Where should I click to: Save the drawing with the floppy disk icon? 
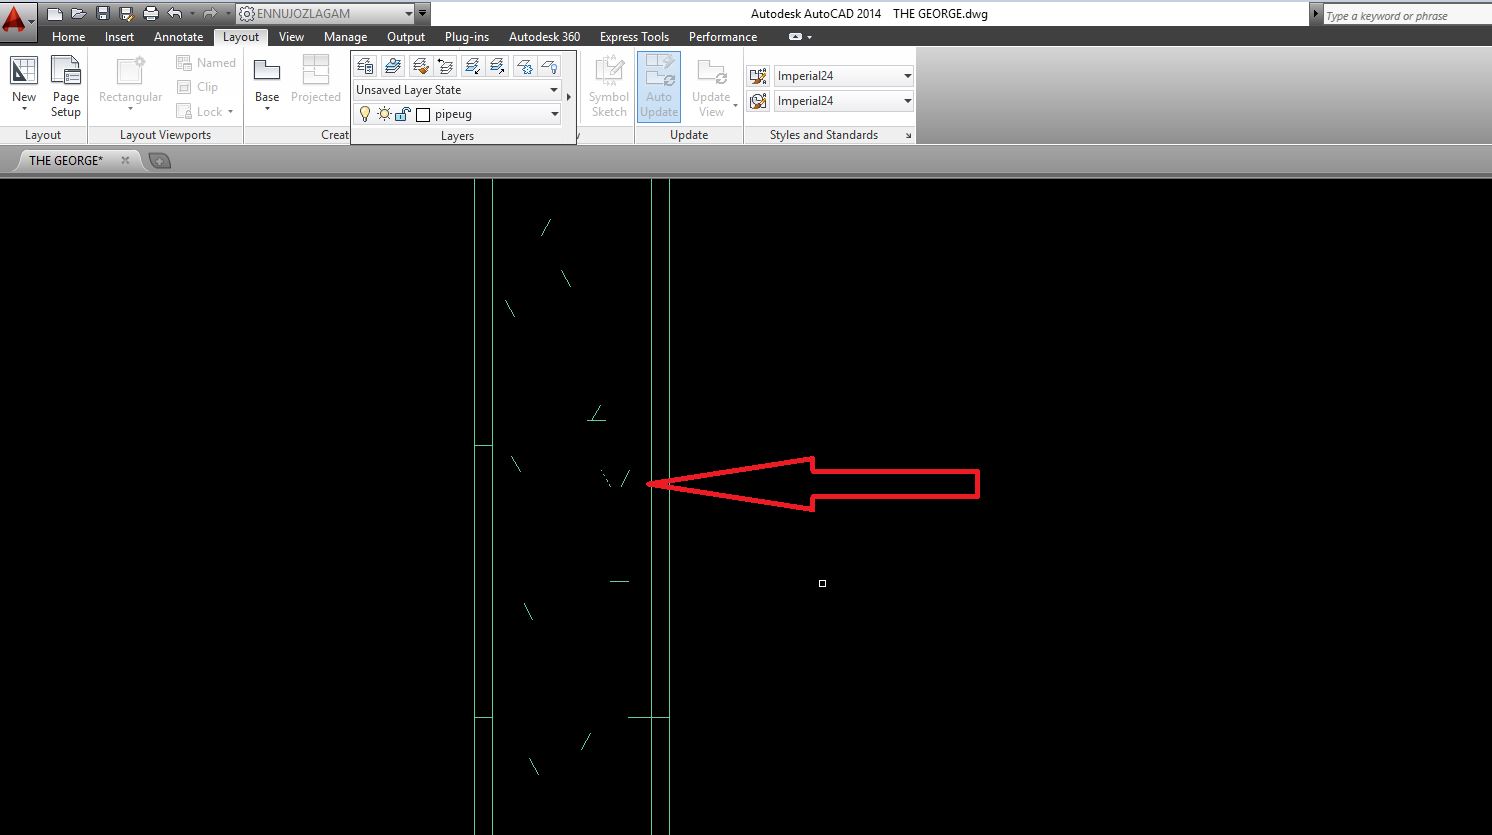pyautogui.click(x=103, y=14)
